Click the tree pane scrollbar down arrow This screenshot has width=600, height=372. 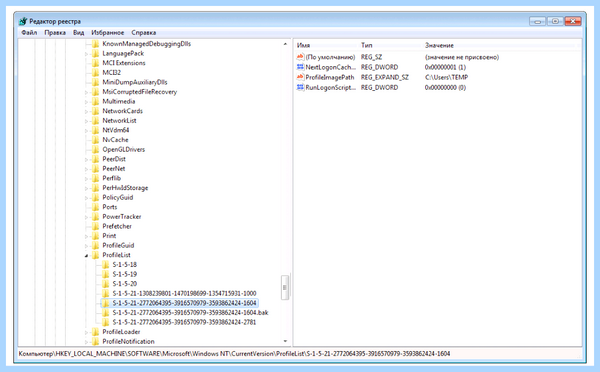click(285, 341)
